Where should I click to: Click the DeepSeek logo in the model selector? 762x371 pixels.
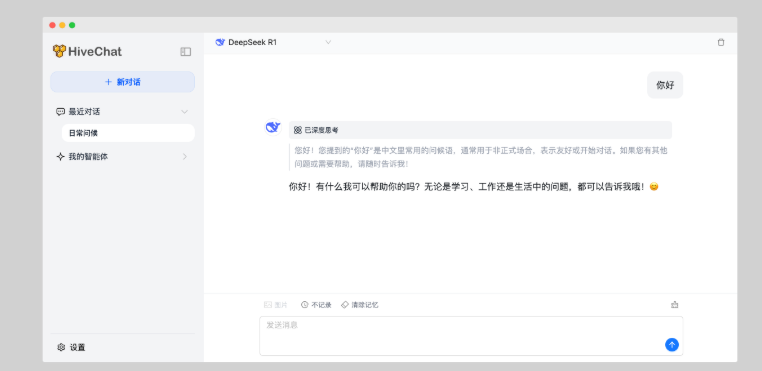point(220,42)
